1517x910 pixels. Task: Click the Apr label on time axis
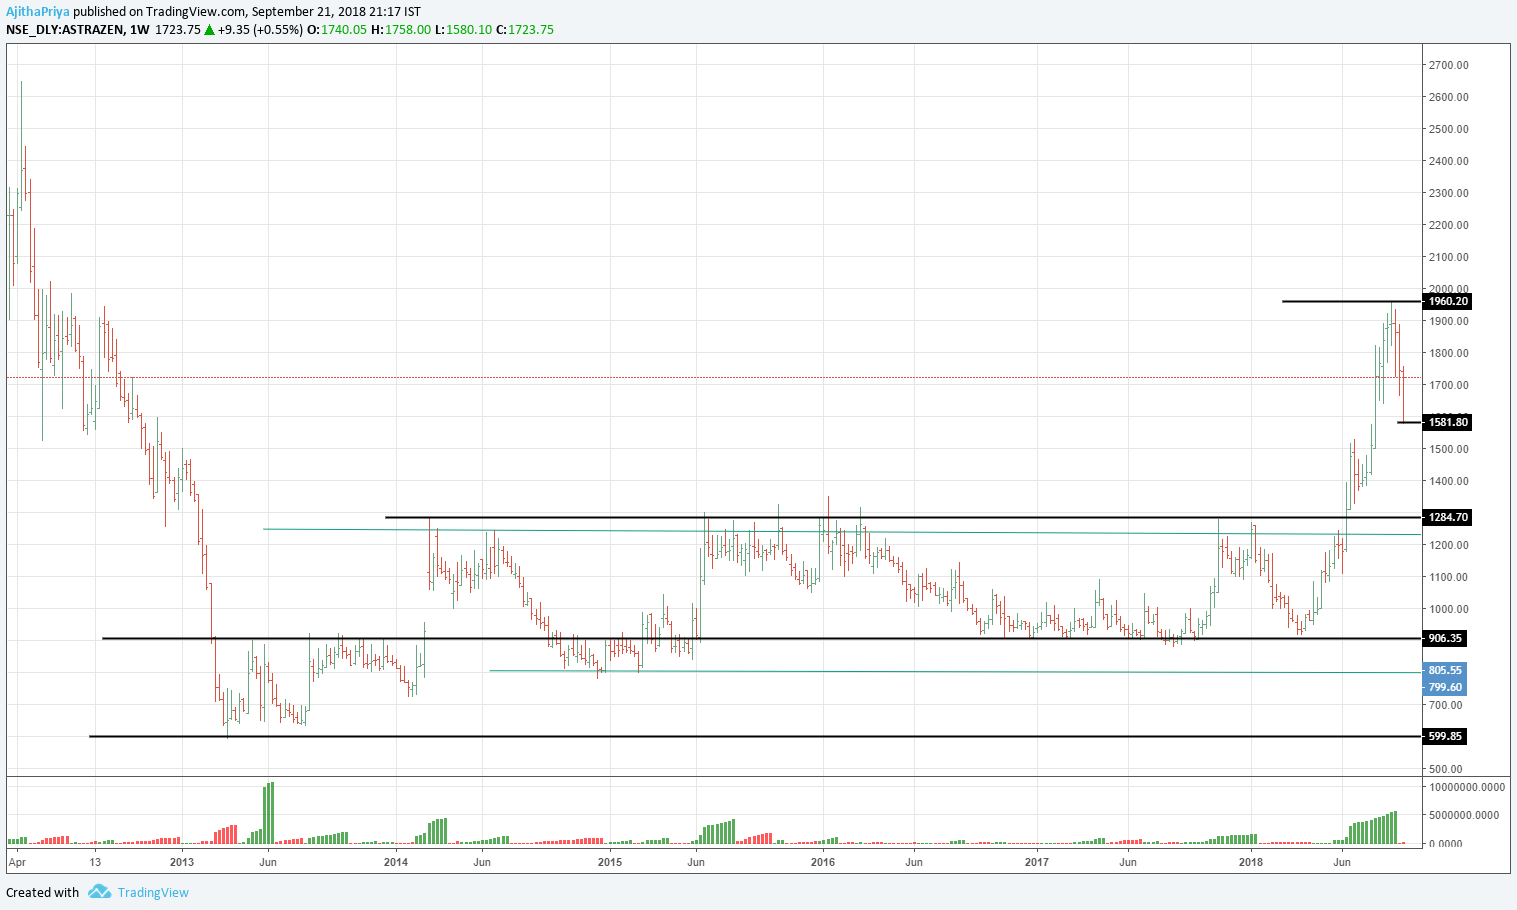coord(18,862)
